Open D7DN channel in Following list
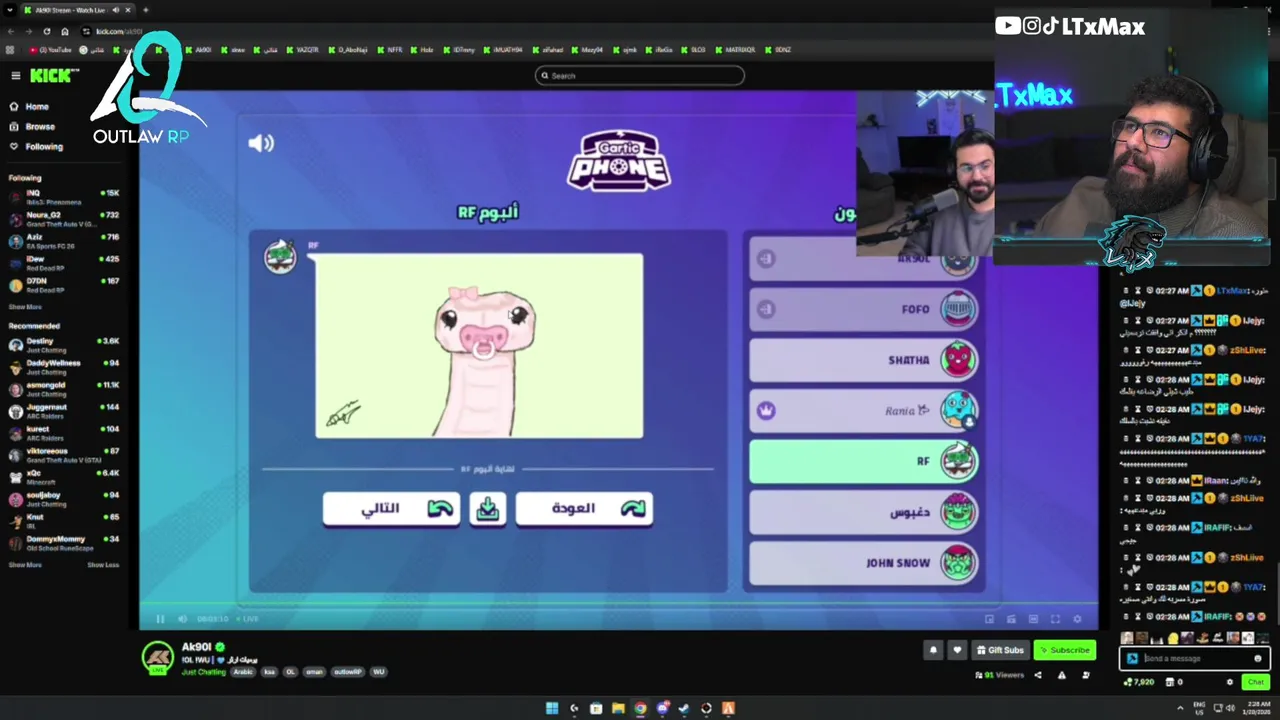The height and width of the screenshot is (720, 1280). (64, 284)
